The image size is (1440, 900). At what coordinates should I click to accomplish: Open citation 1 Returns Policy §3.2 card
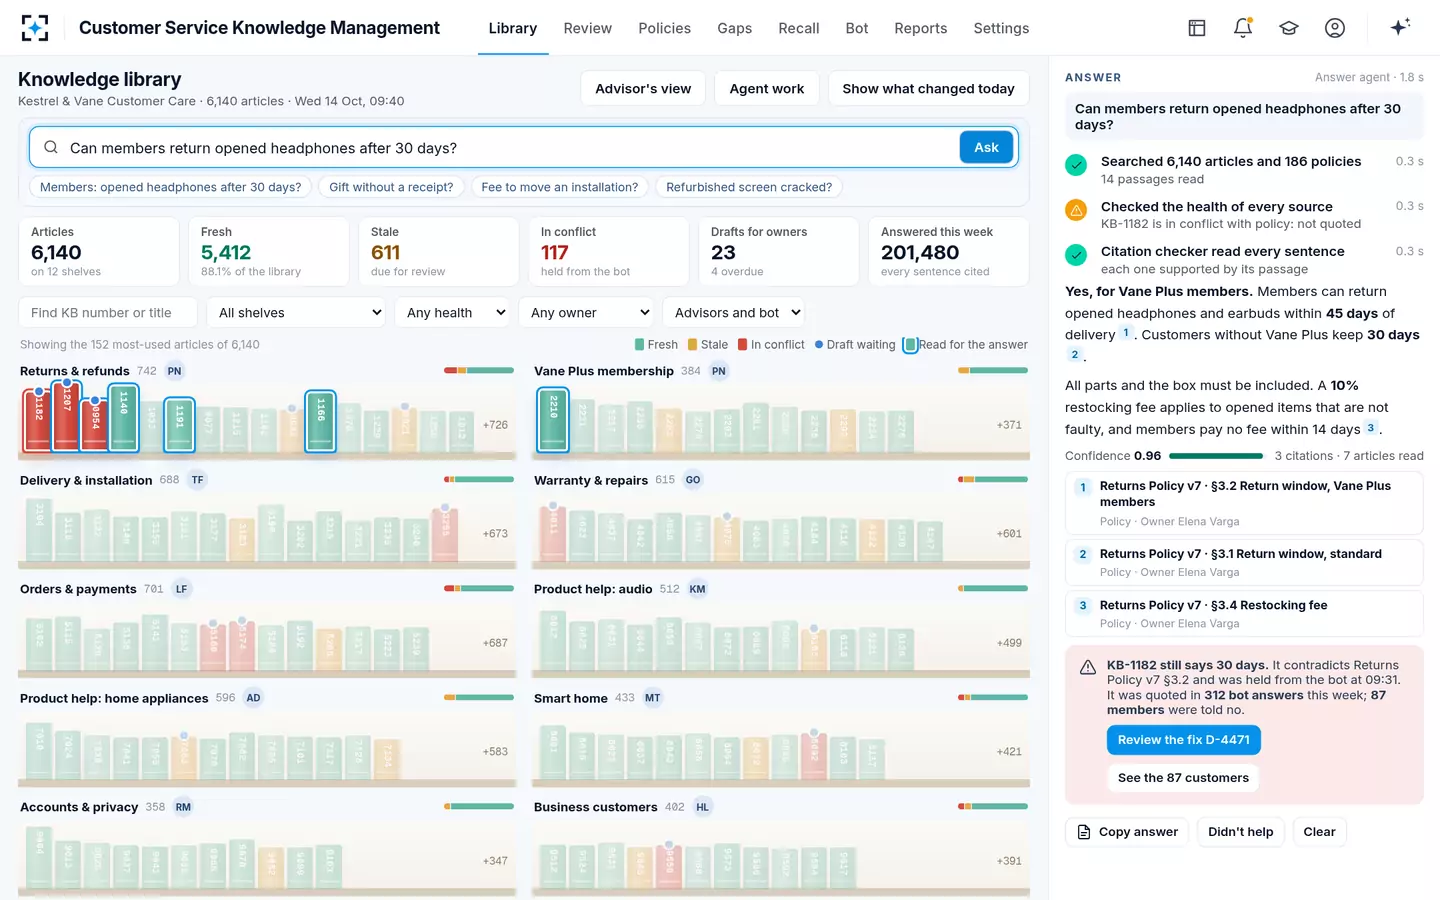1244,503
